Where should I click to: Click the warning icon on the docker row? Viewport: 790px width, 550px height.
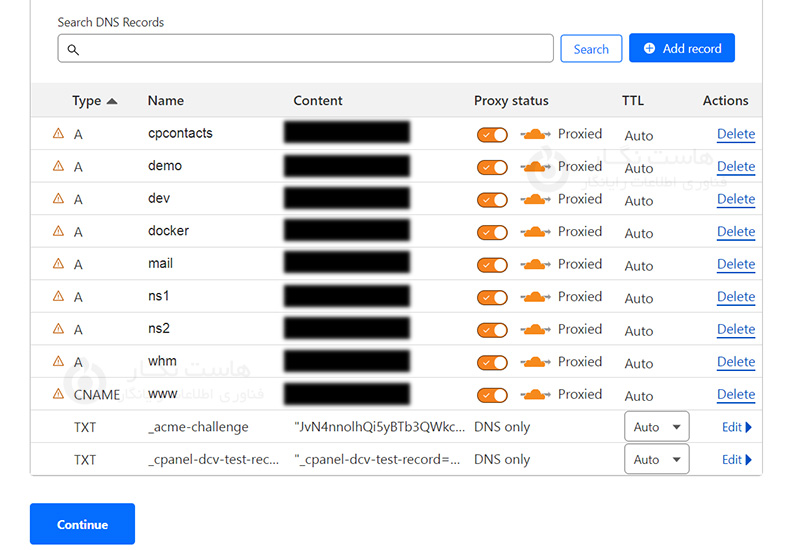pyautogui.click(x=58, y=231)
